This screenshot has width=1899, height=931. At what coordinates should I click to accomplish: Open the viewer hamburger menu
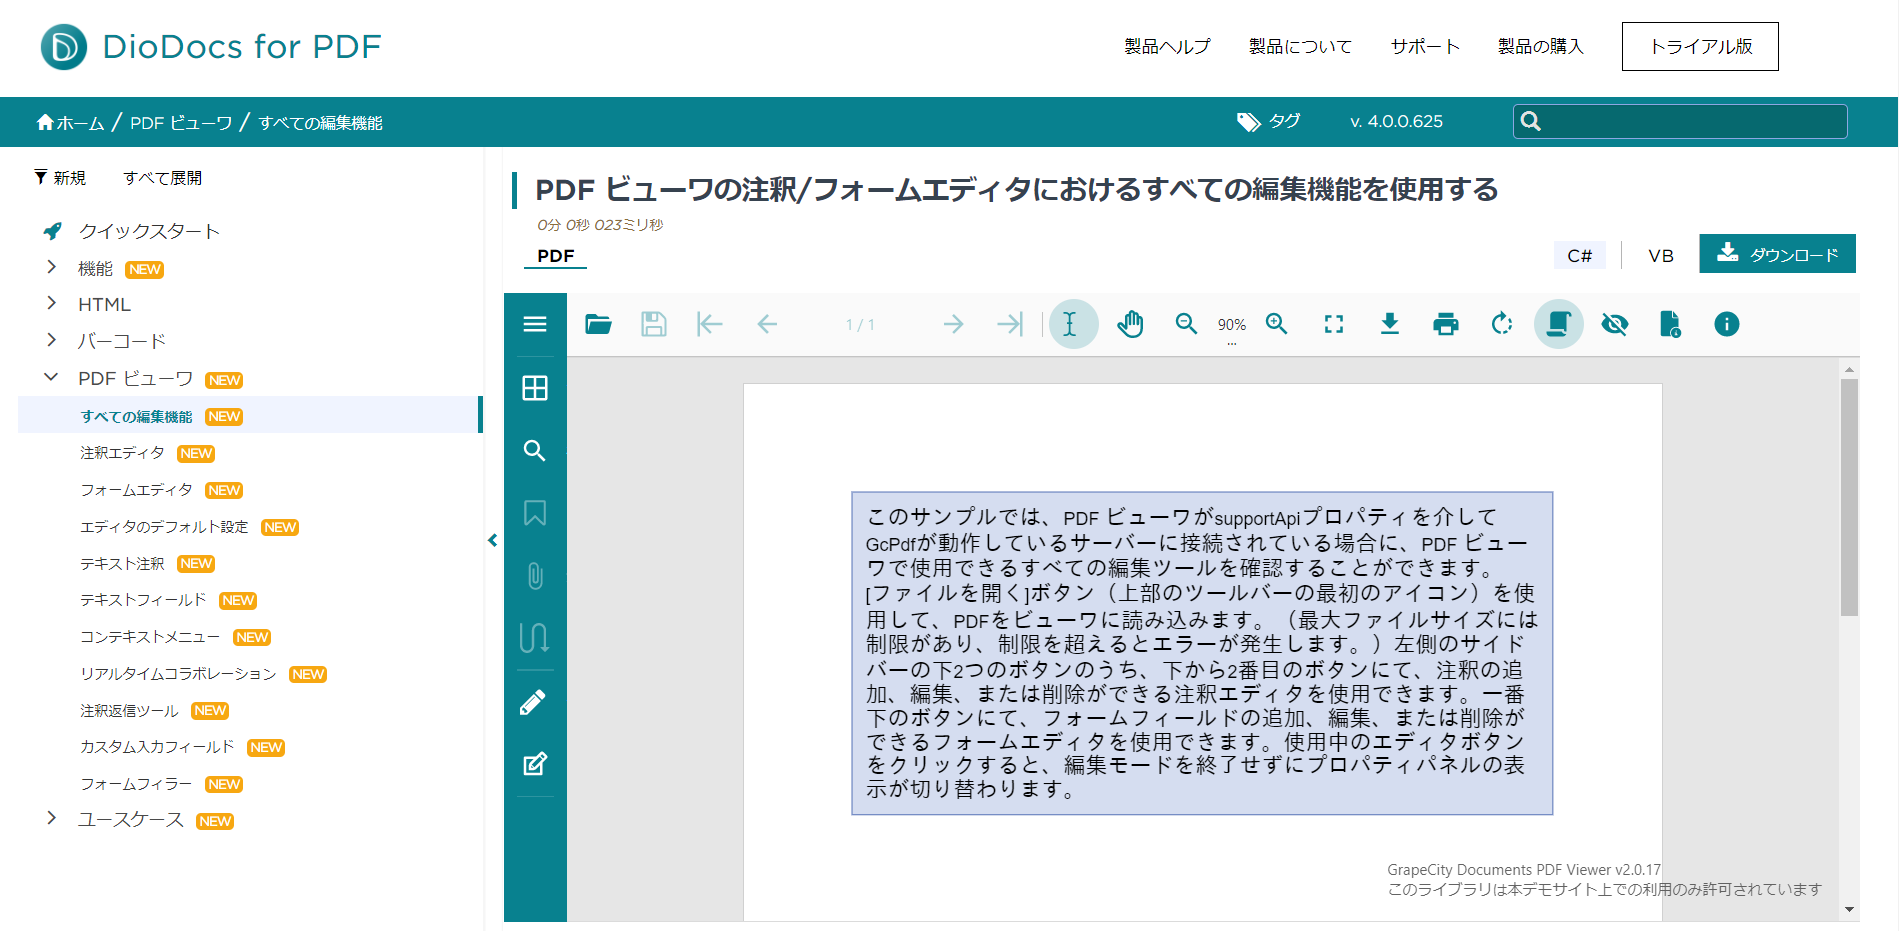click(x=535, y=324)
